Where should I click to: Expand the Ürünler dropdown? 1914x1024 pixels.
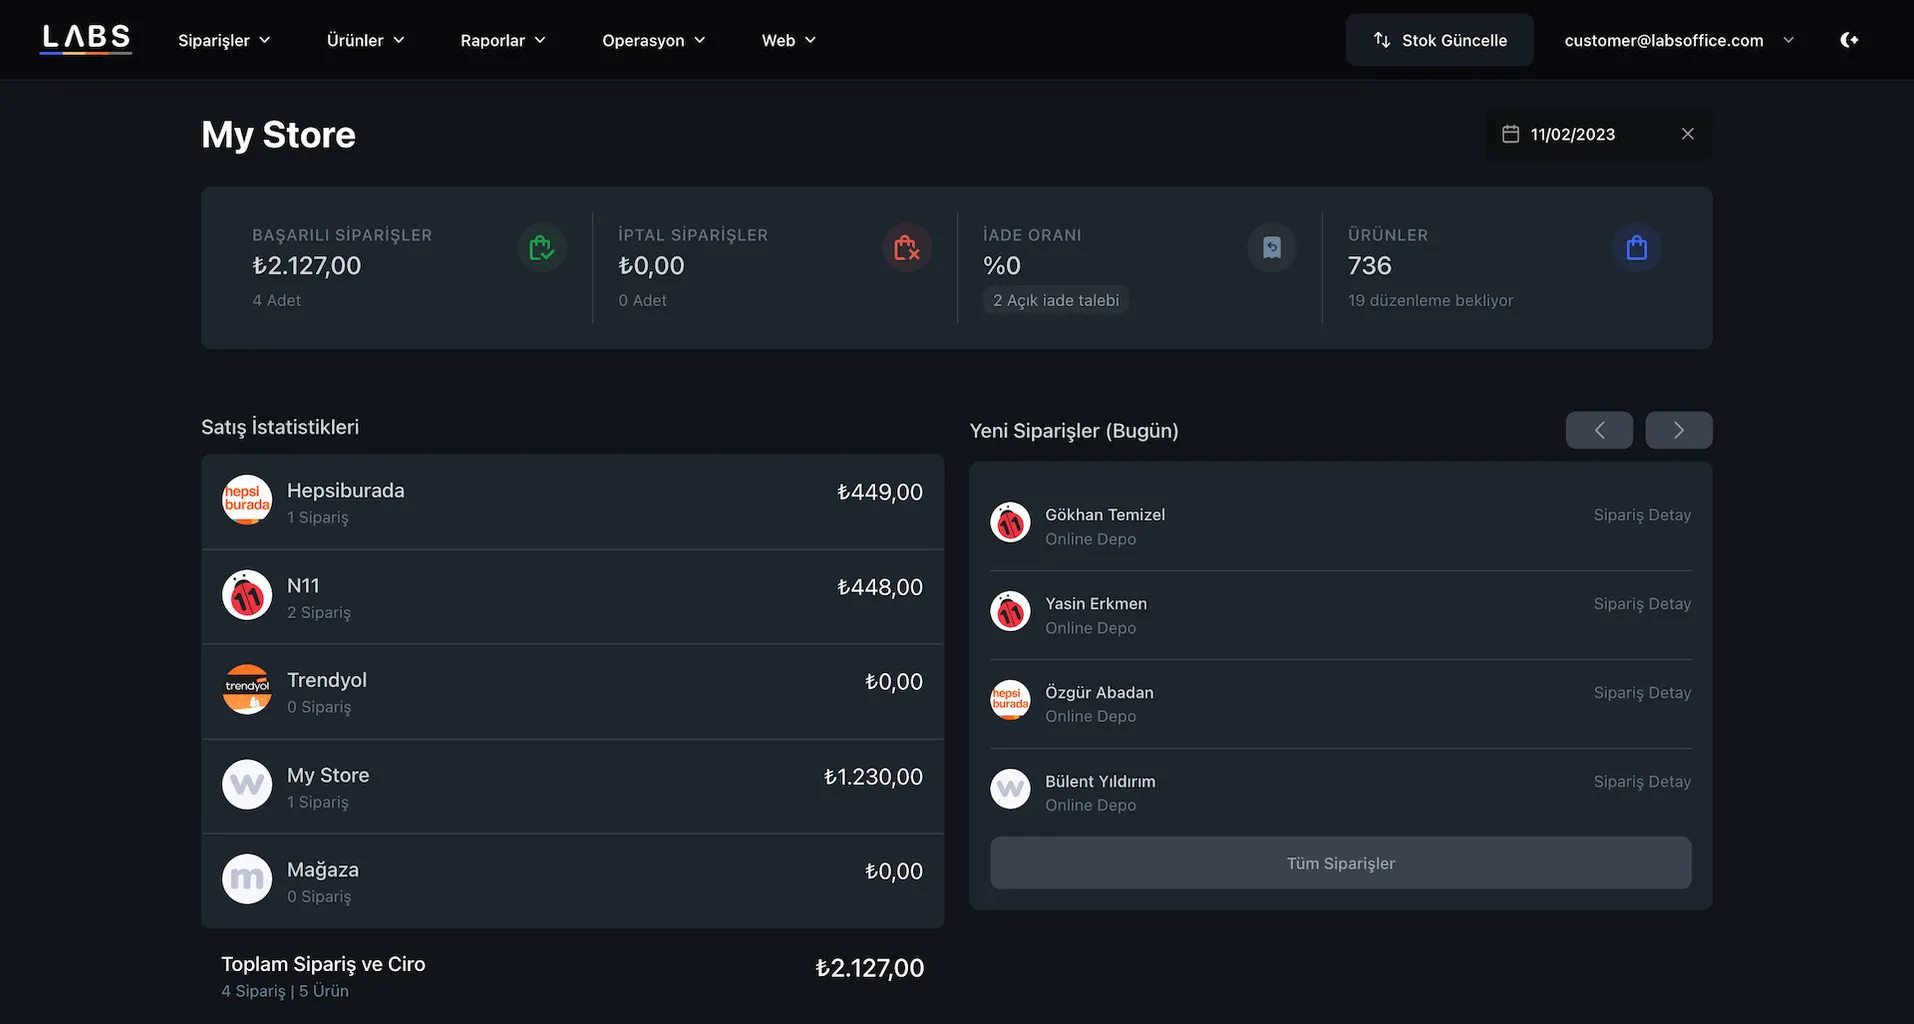365,40
